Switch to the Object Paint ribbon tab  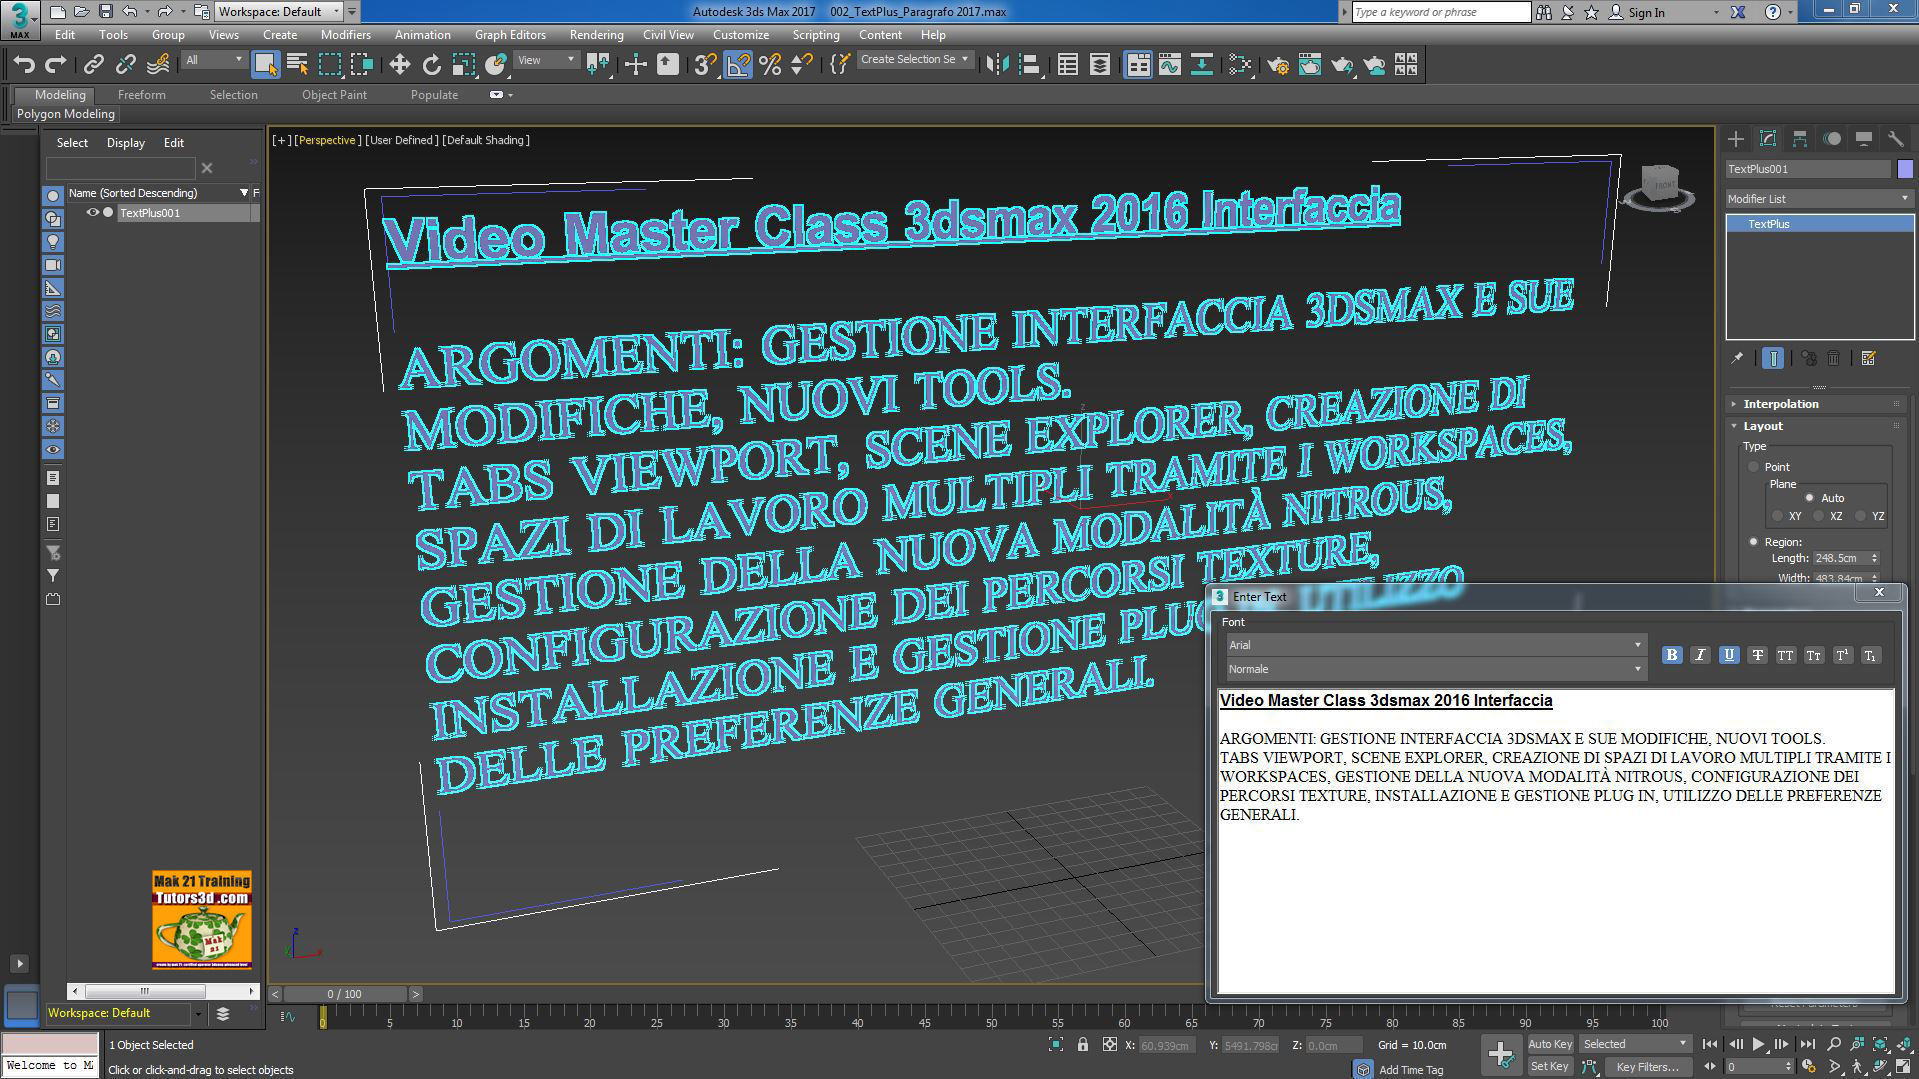coord(334,95)
